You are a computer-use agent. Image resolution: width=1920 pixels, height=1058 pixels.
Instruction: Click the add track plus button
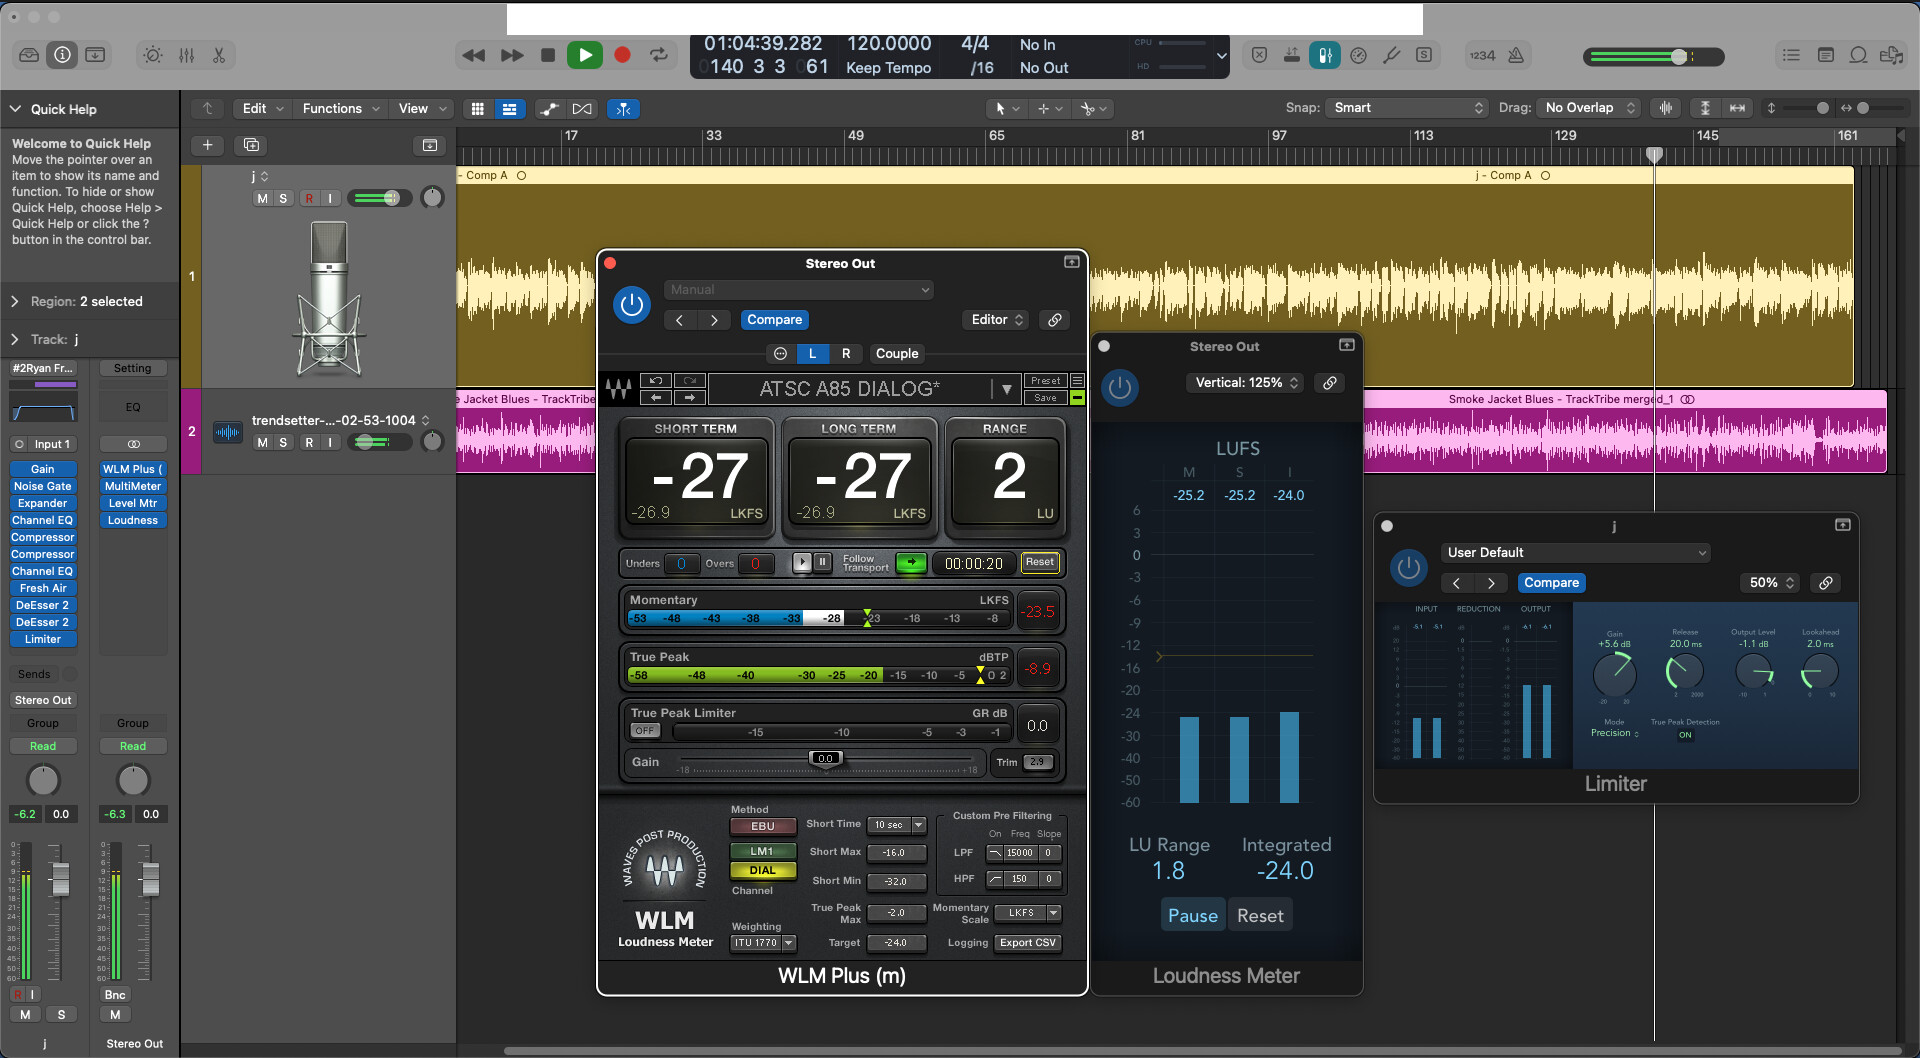click(207, 145)
